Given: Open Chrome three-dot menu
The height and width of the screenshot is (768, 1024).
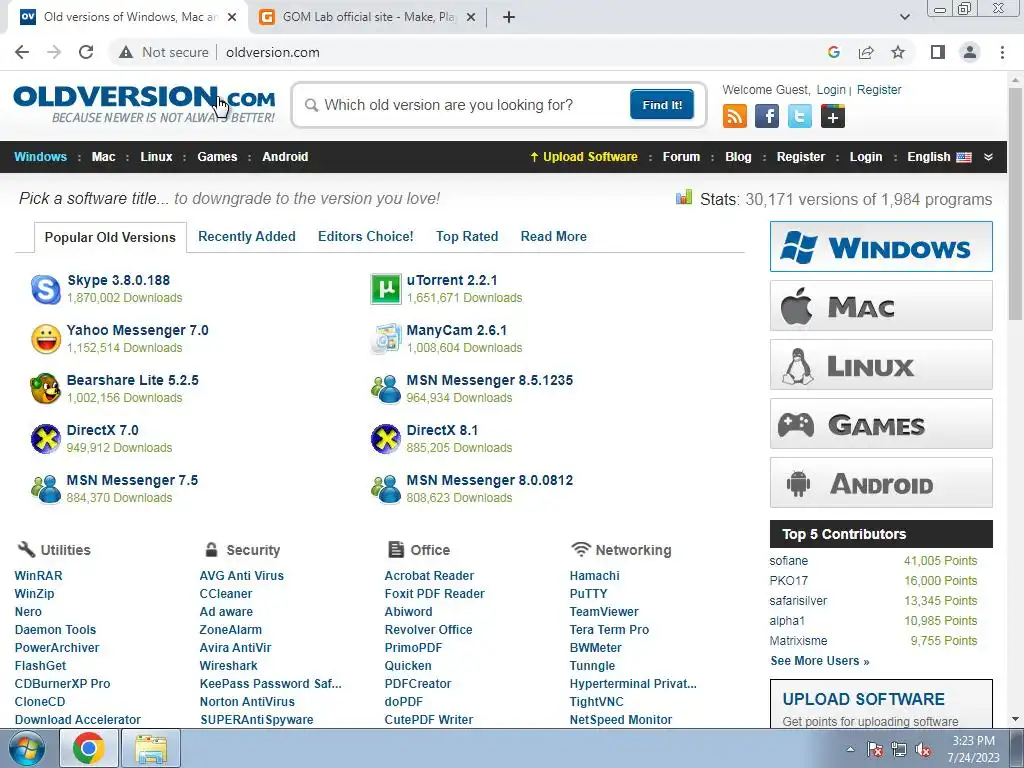Looking at the screenshot, I should pos(1002,52).
